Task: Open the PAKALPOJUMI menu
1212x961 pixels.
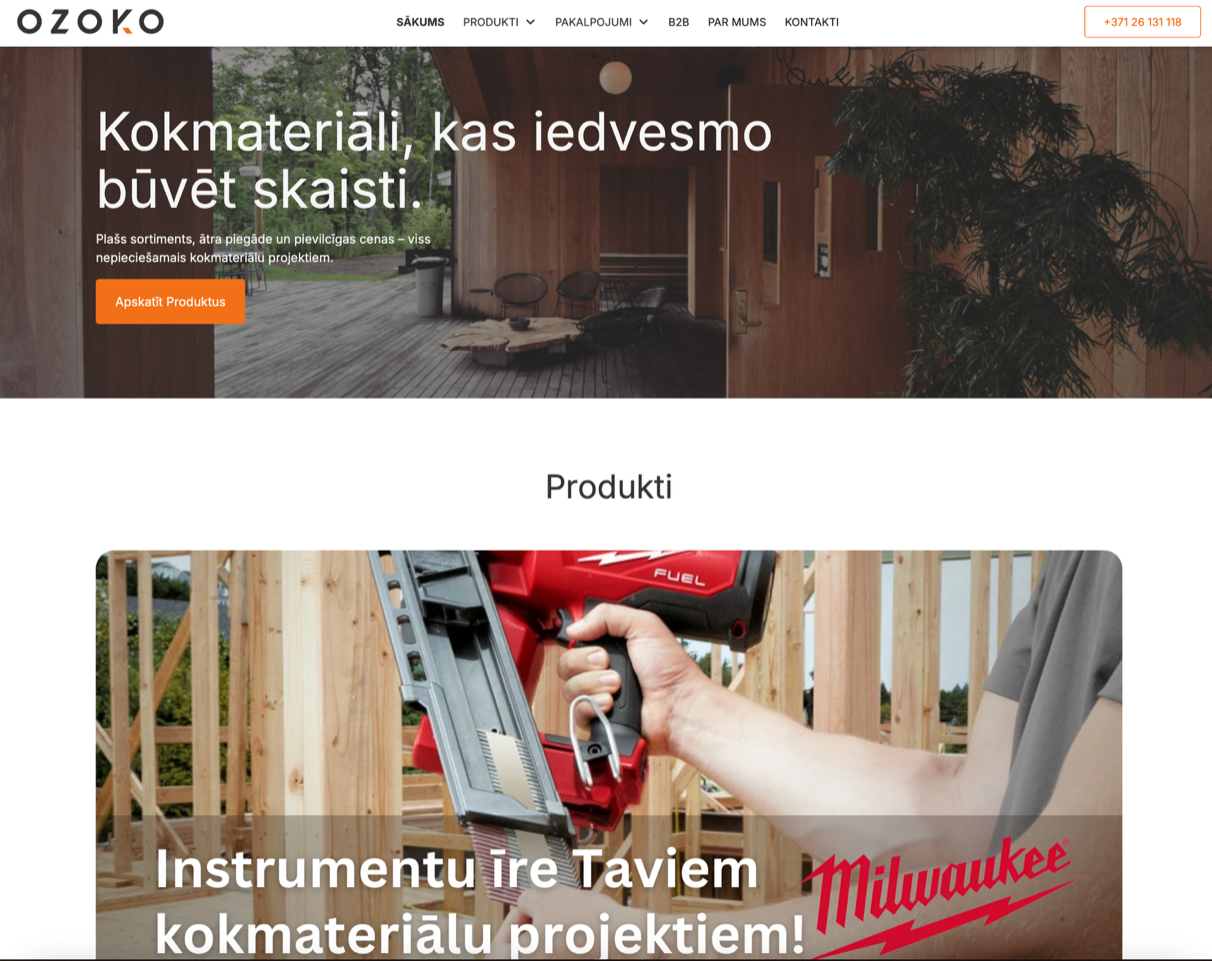Action: pyautogui.click(x=593, y=22)
